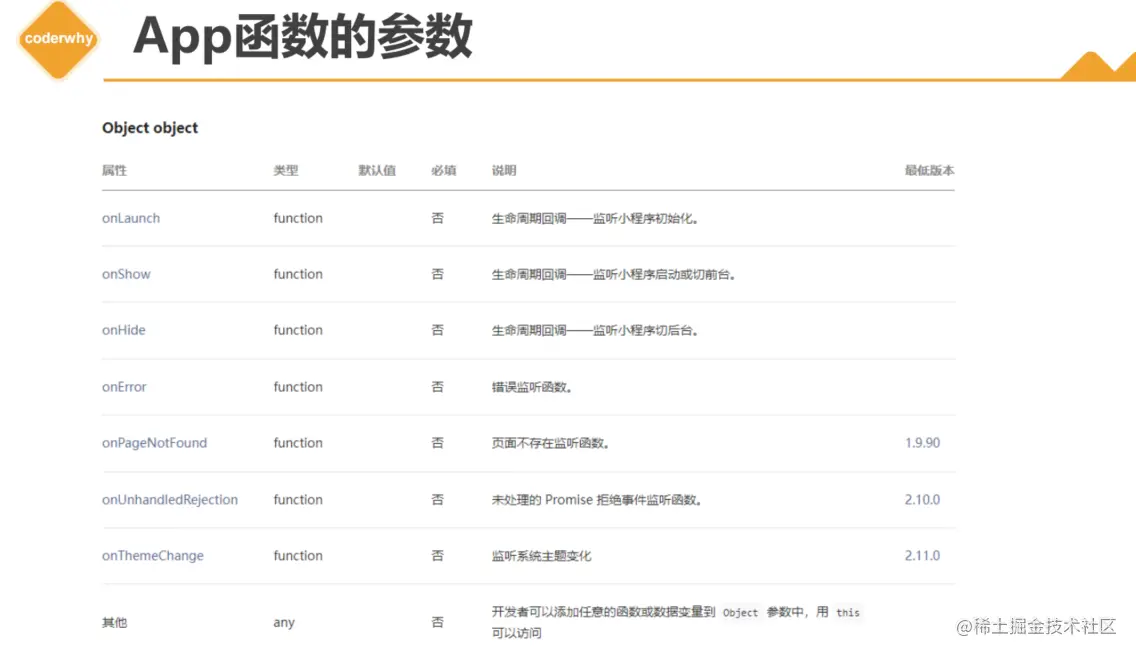
Task: Open the onPageNotFound property link
Action: [x=154, y=443]
